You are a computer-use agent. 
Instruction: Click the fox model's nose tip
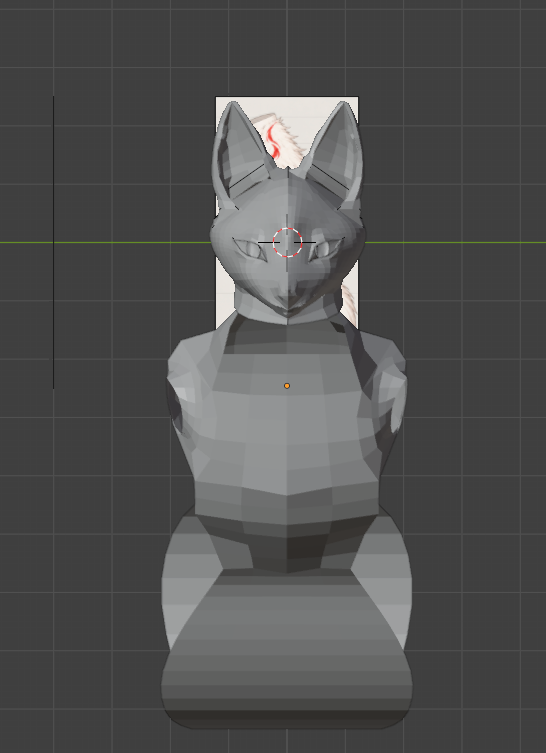(x=287, y=311)
